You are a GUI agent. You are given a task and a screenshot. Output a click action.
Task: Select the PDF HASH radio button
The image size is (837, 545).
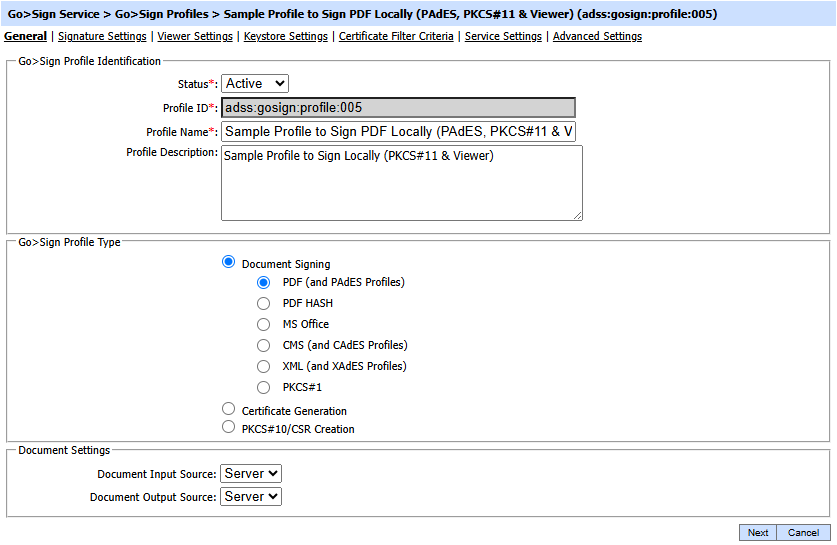coord(264,303)
